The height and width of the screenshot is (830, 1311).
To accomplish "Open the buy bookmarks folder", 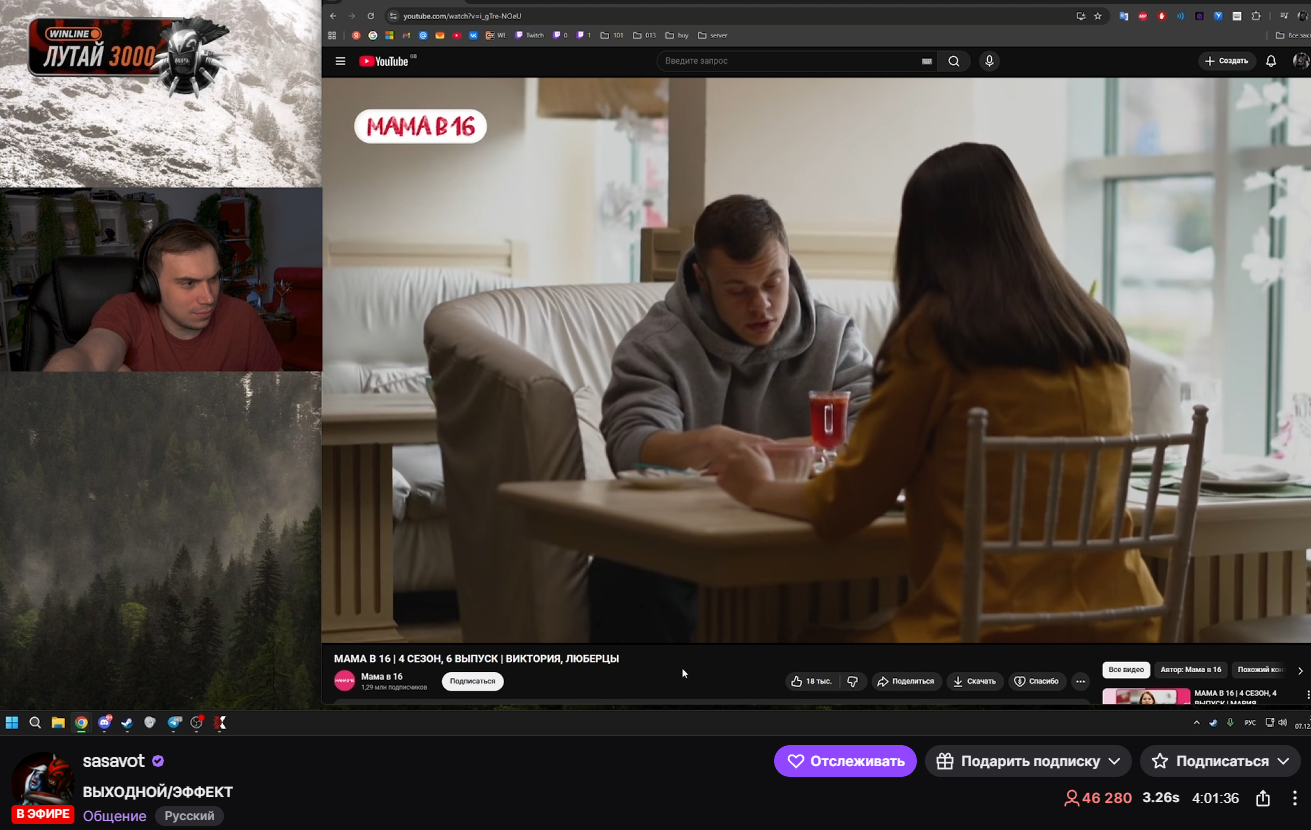I will click(x=677, y=35).
